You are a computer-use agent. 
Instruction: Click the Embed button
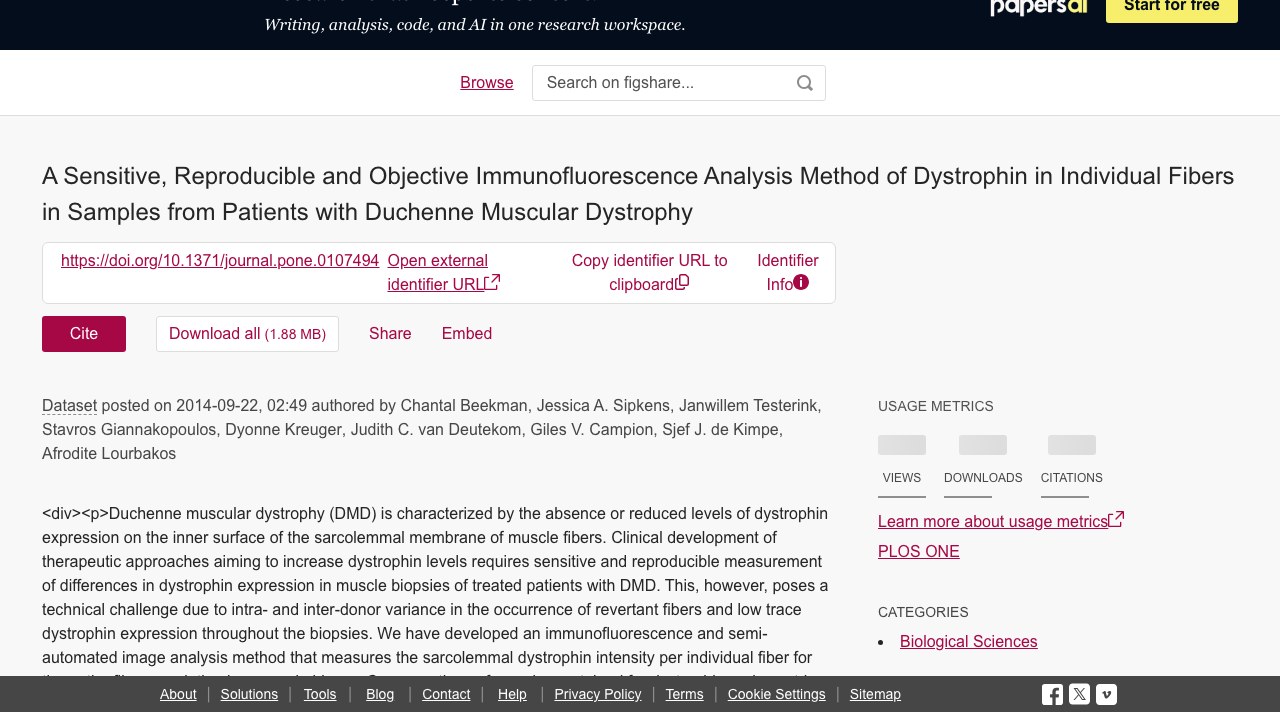pyautogui.click(x=467, y=334)
